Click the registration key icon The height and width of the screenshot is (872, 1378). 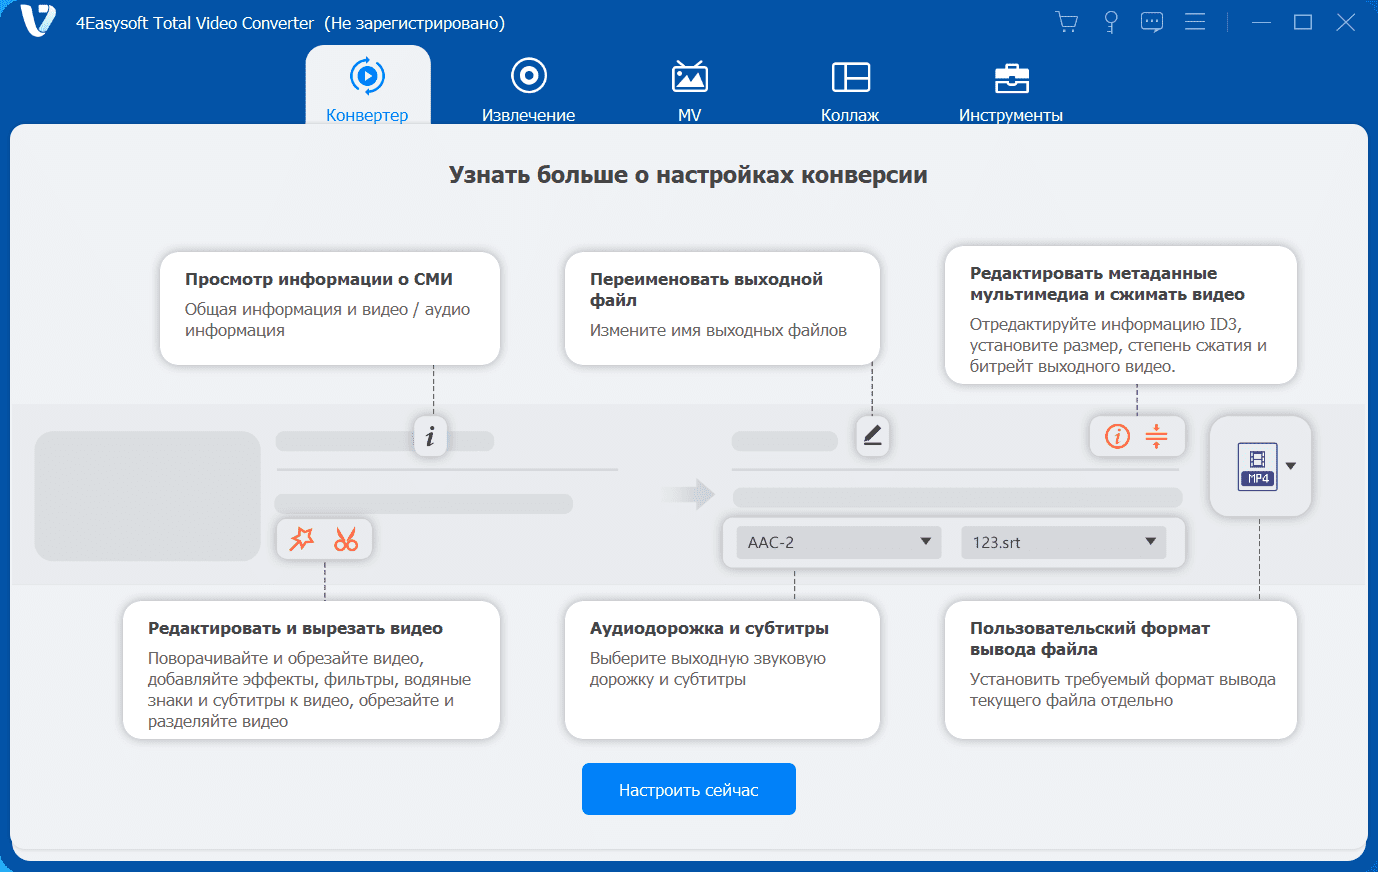pyautogui.click(x=1110, y=22)
